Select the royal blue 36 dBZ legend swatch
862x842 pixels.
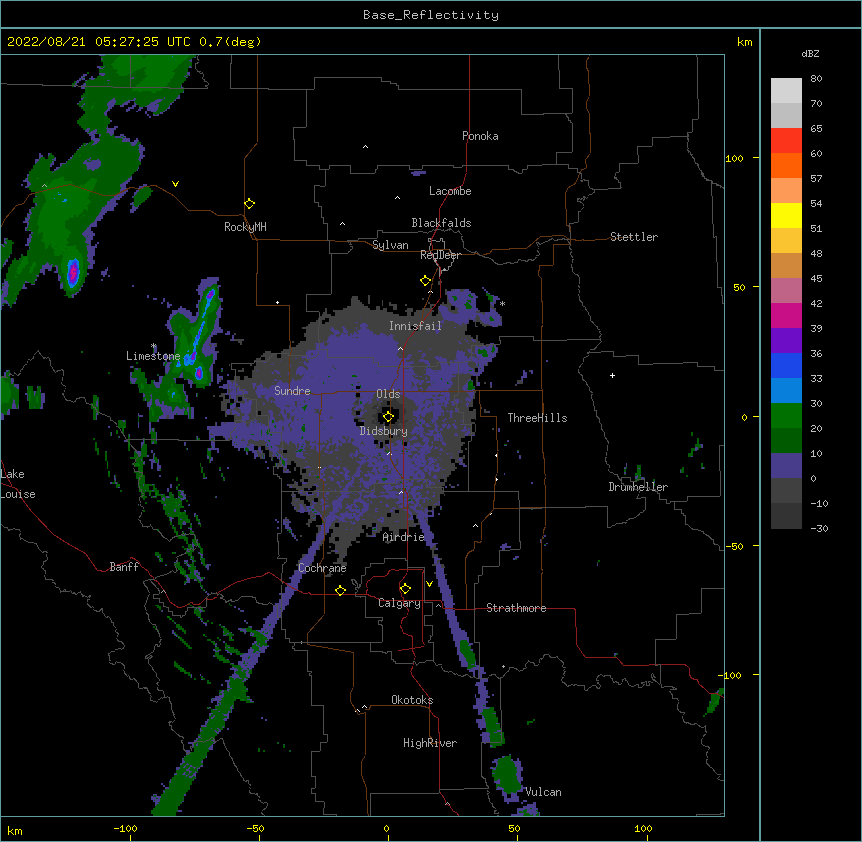tap(786, 365)
